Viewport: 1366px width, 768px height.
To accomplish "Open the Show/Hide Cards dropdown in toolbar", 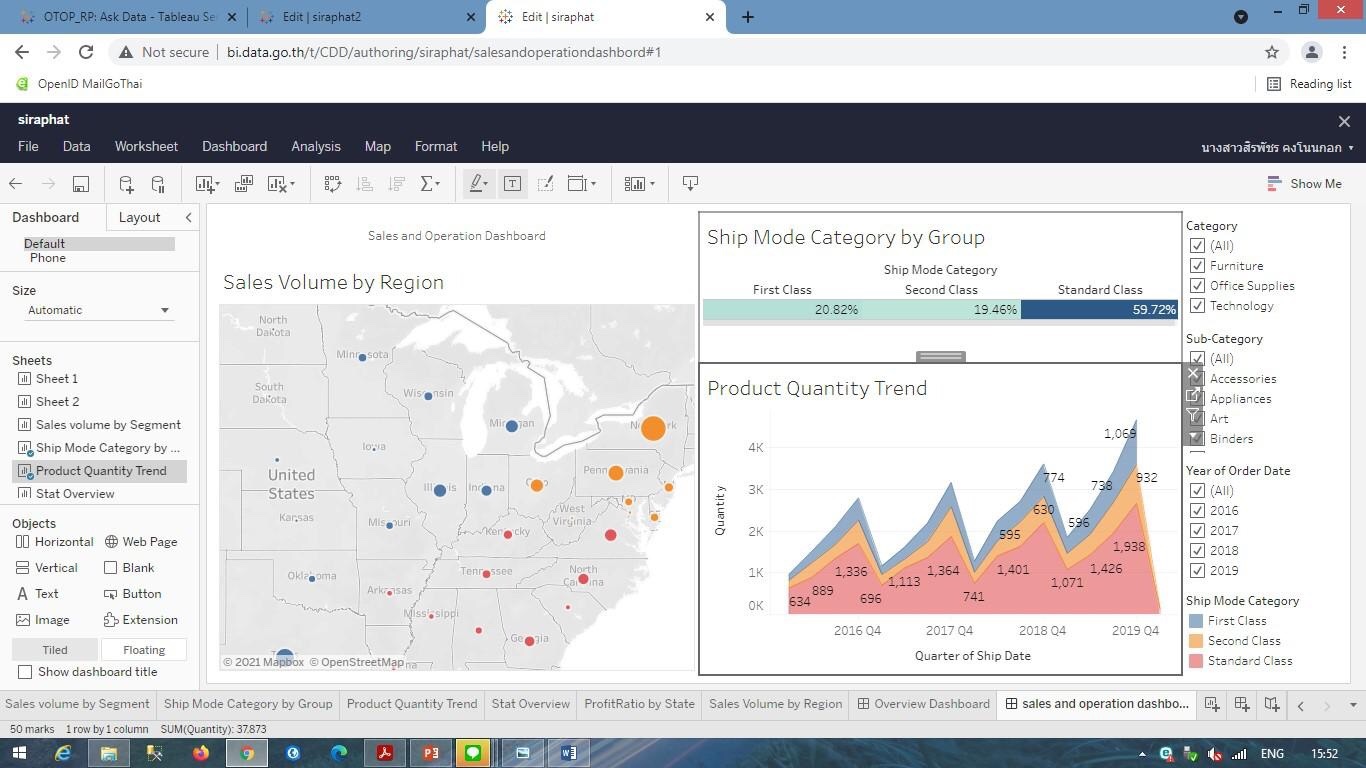I will click(x=639, y=184).
